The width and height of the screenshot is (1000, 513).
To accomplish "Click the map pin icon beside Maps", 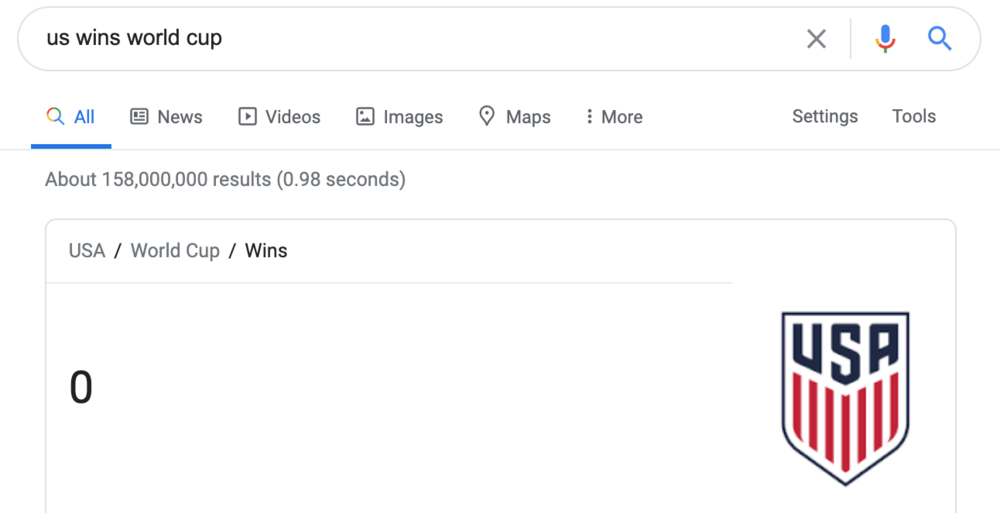I will click(x=487, y=117).
